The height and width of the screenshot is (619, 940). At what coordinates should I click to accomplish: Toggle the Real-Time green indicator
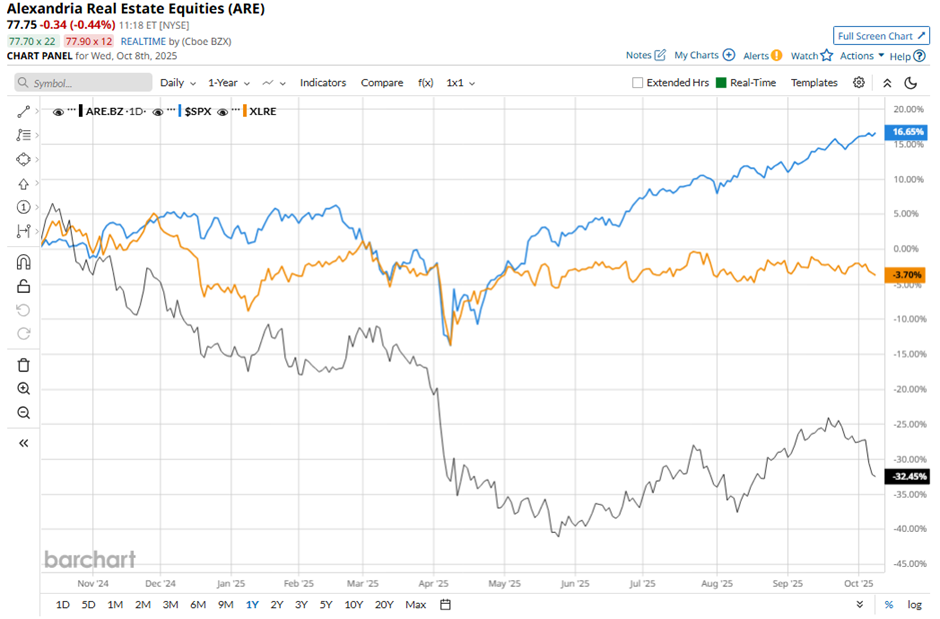point(721,83)
